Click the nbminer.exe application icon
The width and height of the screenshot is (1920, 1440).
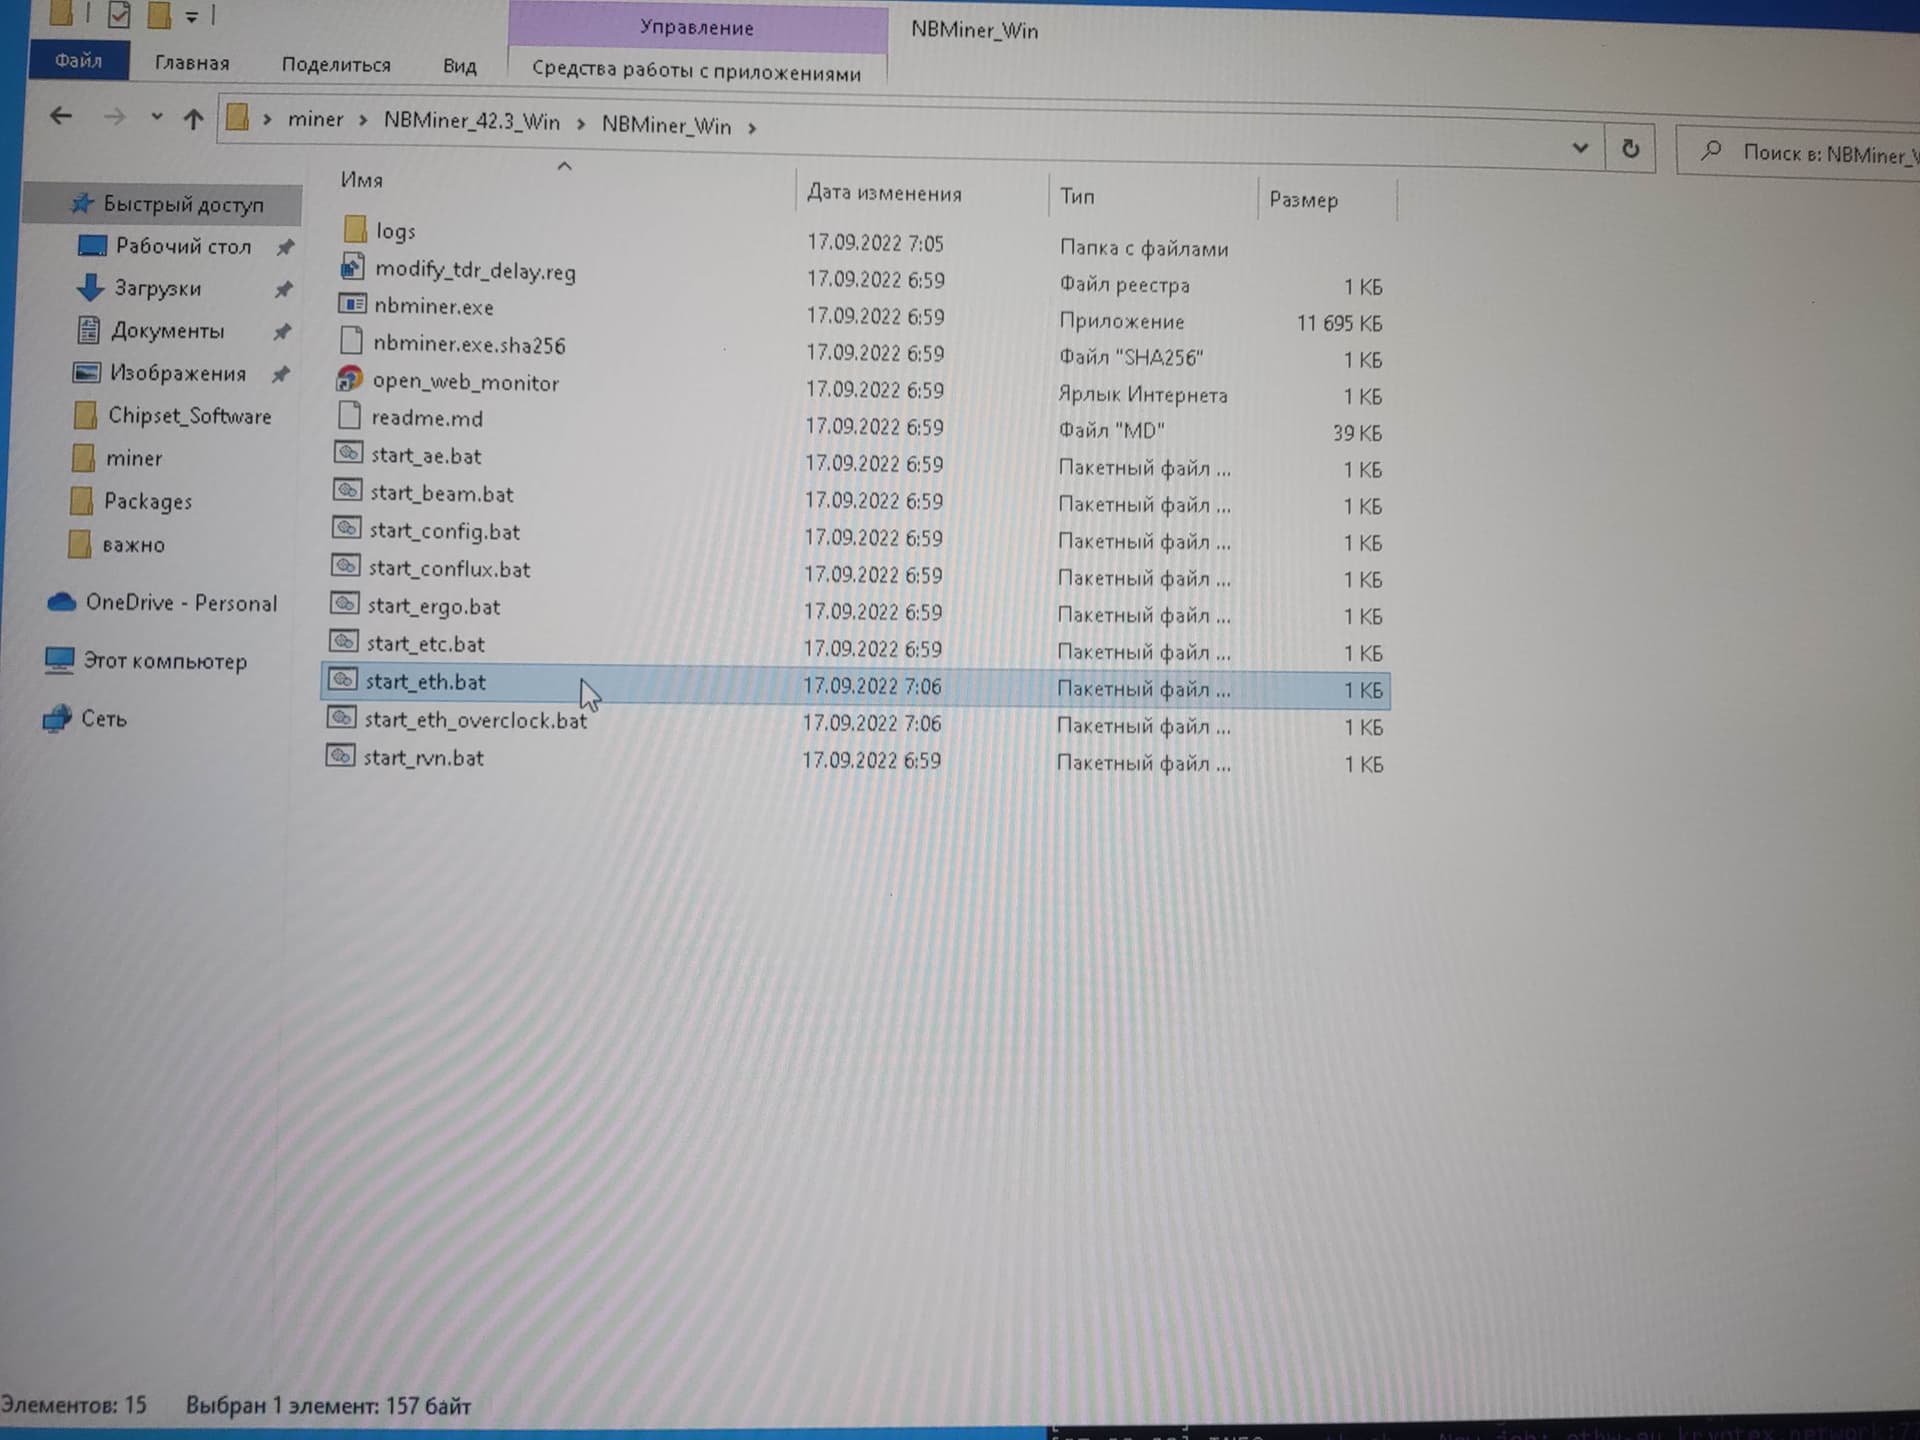[x=352, y=303]
